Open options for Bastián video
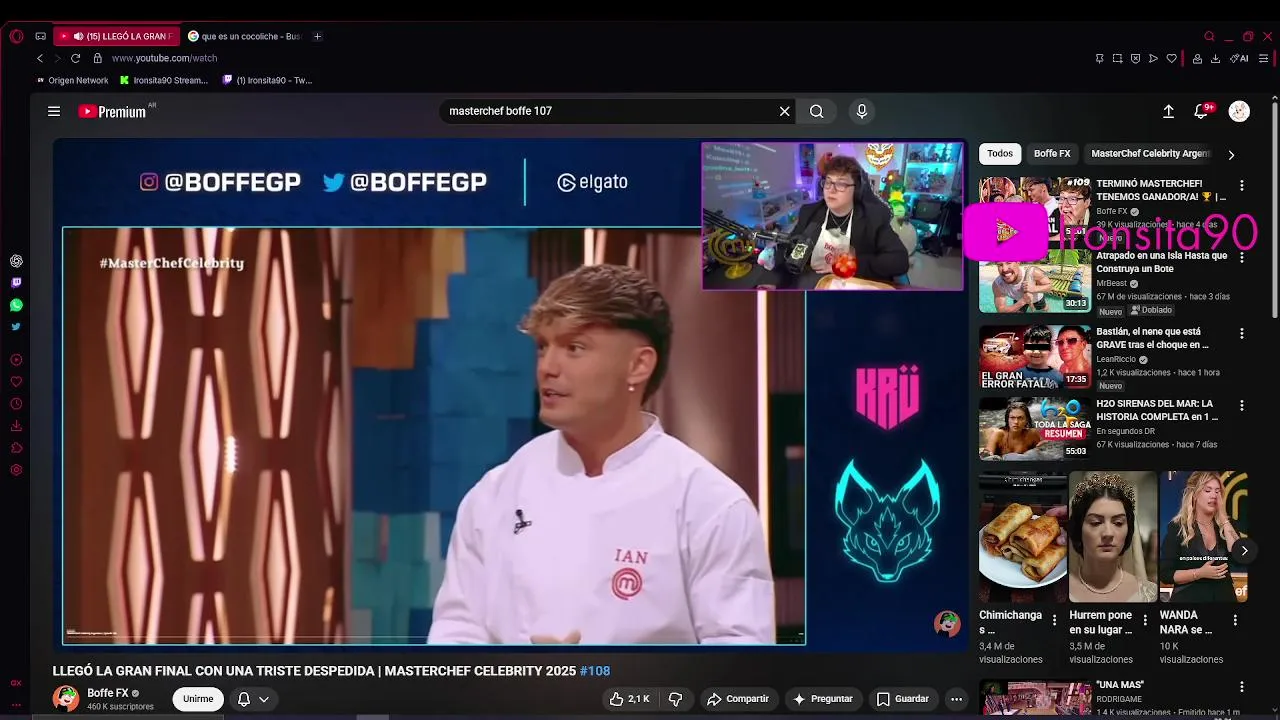Viewport: 1280px width, 720px height. tap(1242, 334)
